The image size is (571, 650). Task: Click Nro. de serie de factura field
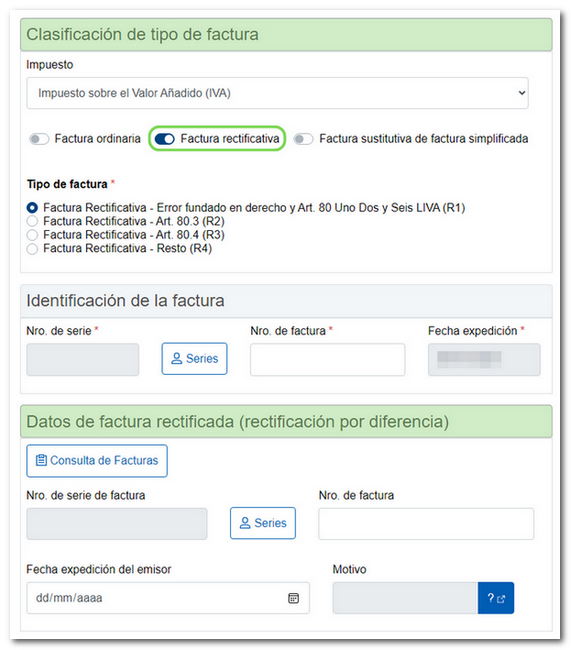[117, 524]
